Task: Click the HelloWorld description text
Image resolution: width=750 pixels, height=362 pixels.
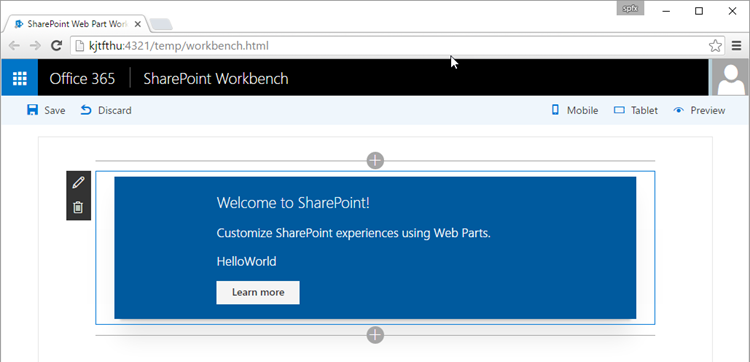Action: [246, 262]
